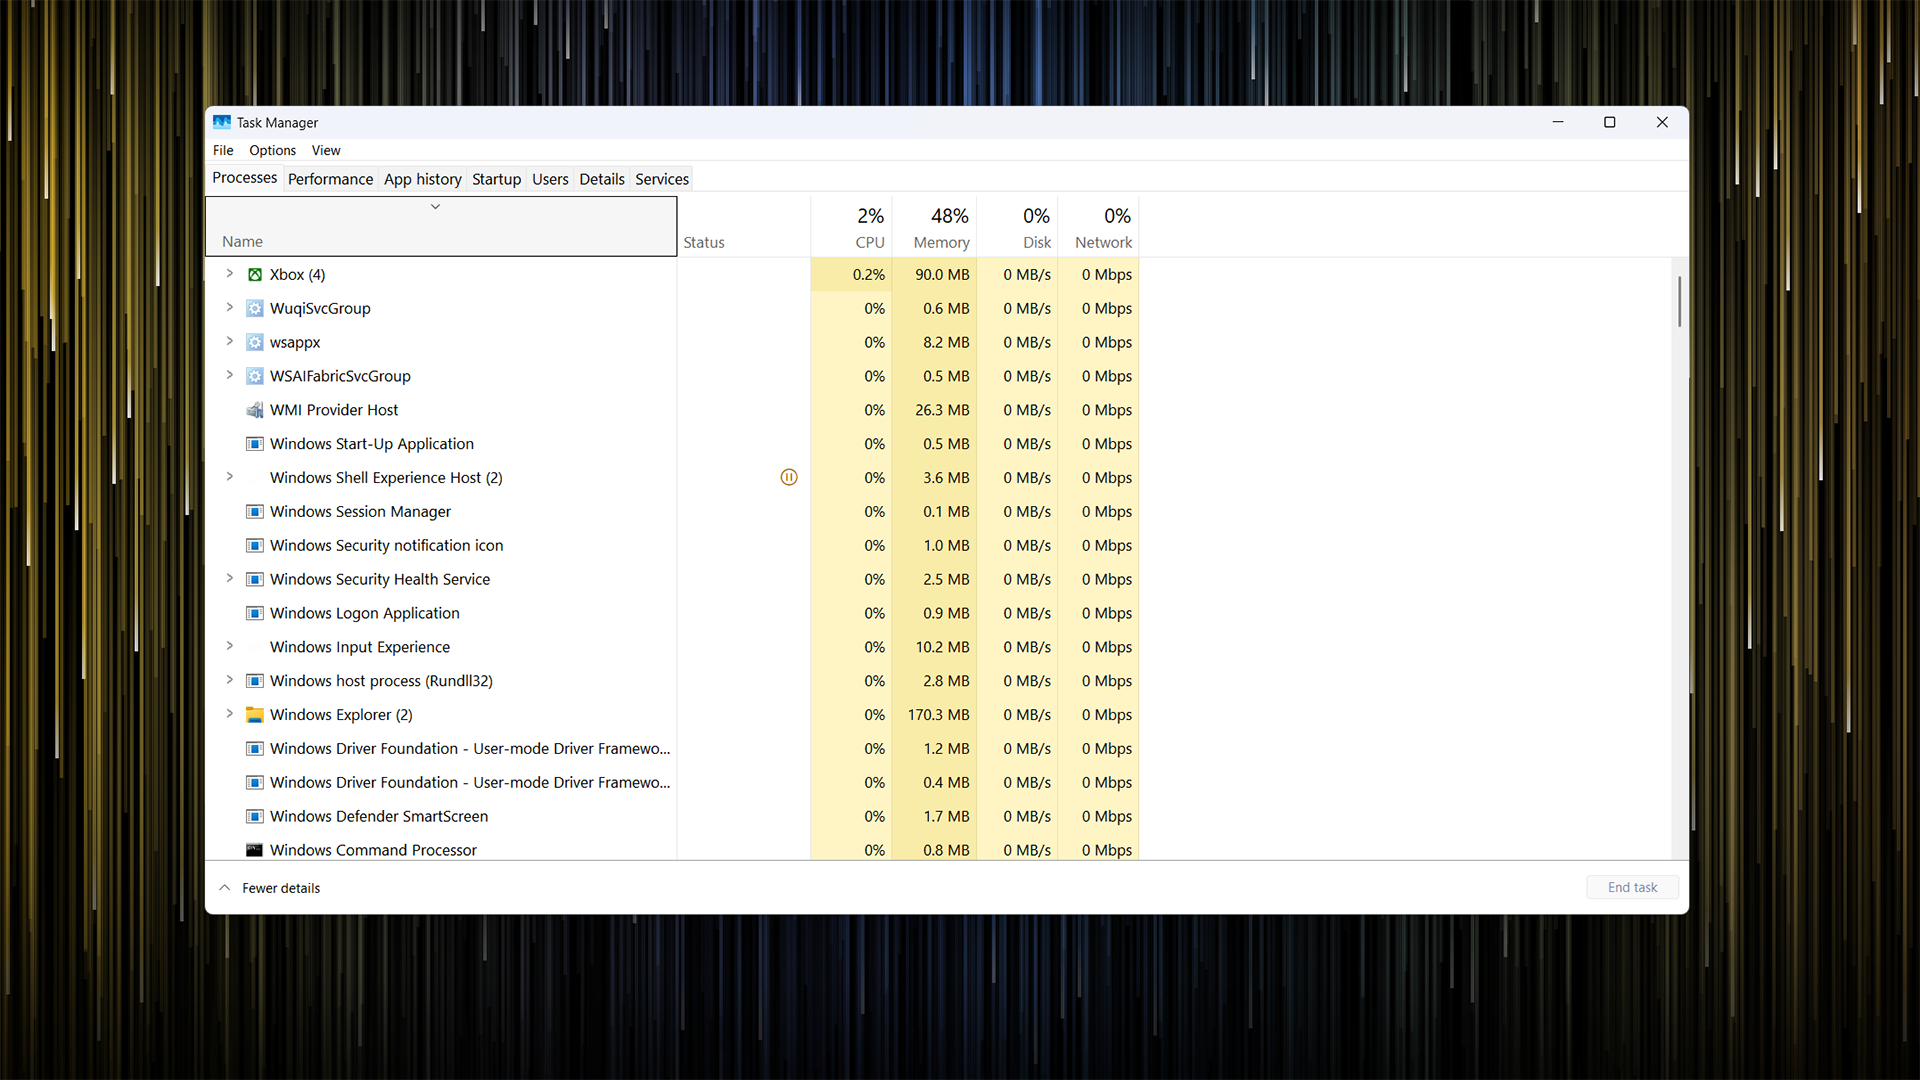Sort by the Name column header
The width and height of the screenshot is (1920, 1080).
pyautogui.click(x=441, y=227)
